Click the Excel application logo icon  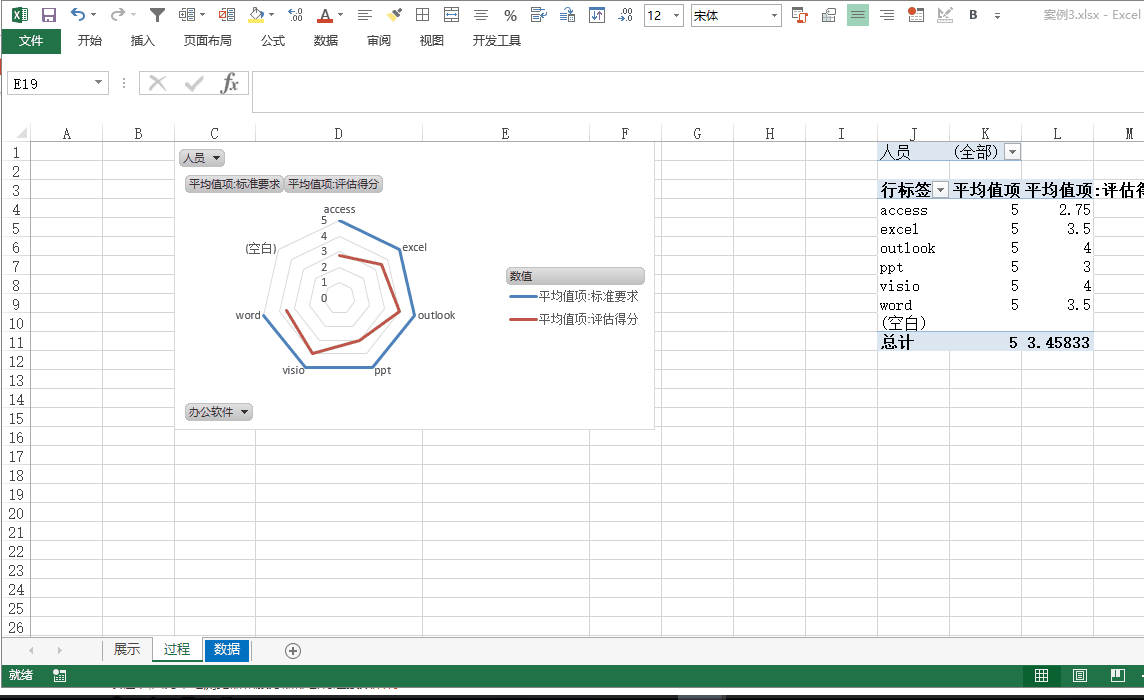[20, 15]
